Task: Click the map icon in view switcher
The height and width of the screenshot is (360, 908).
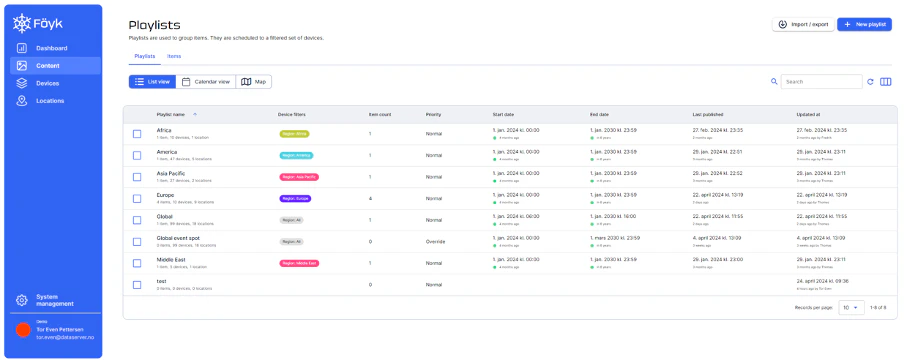Action: (246, 82)
